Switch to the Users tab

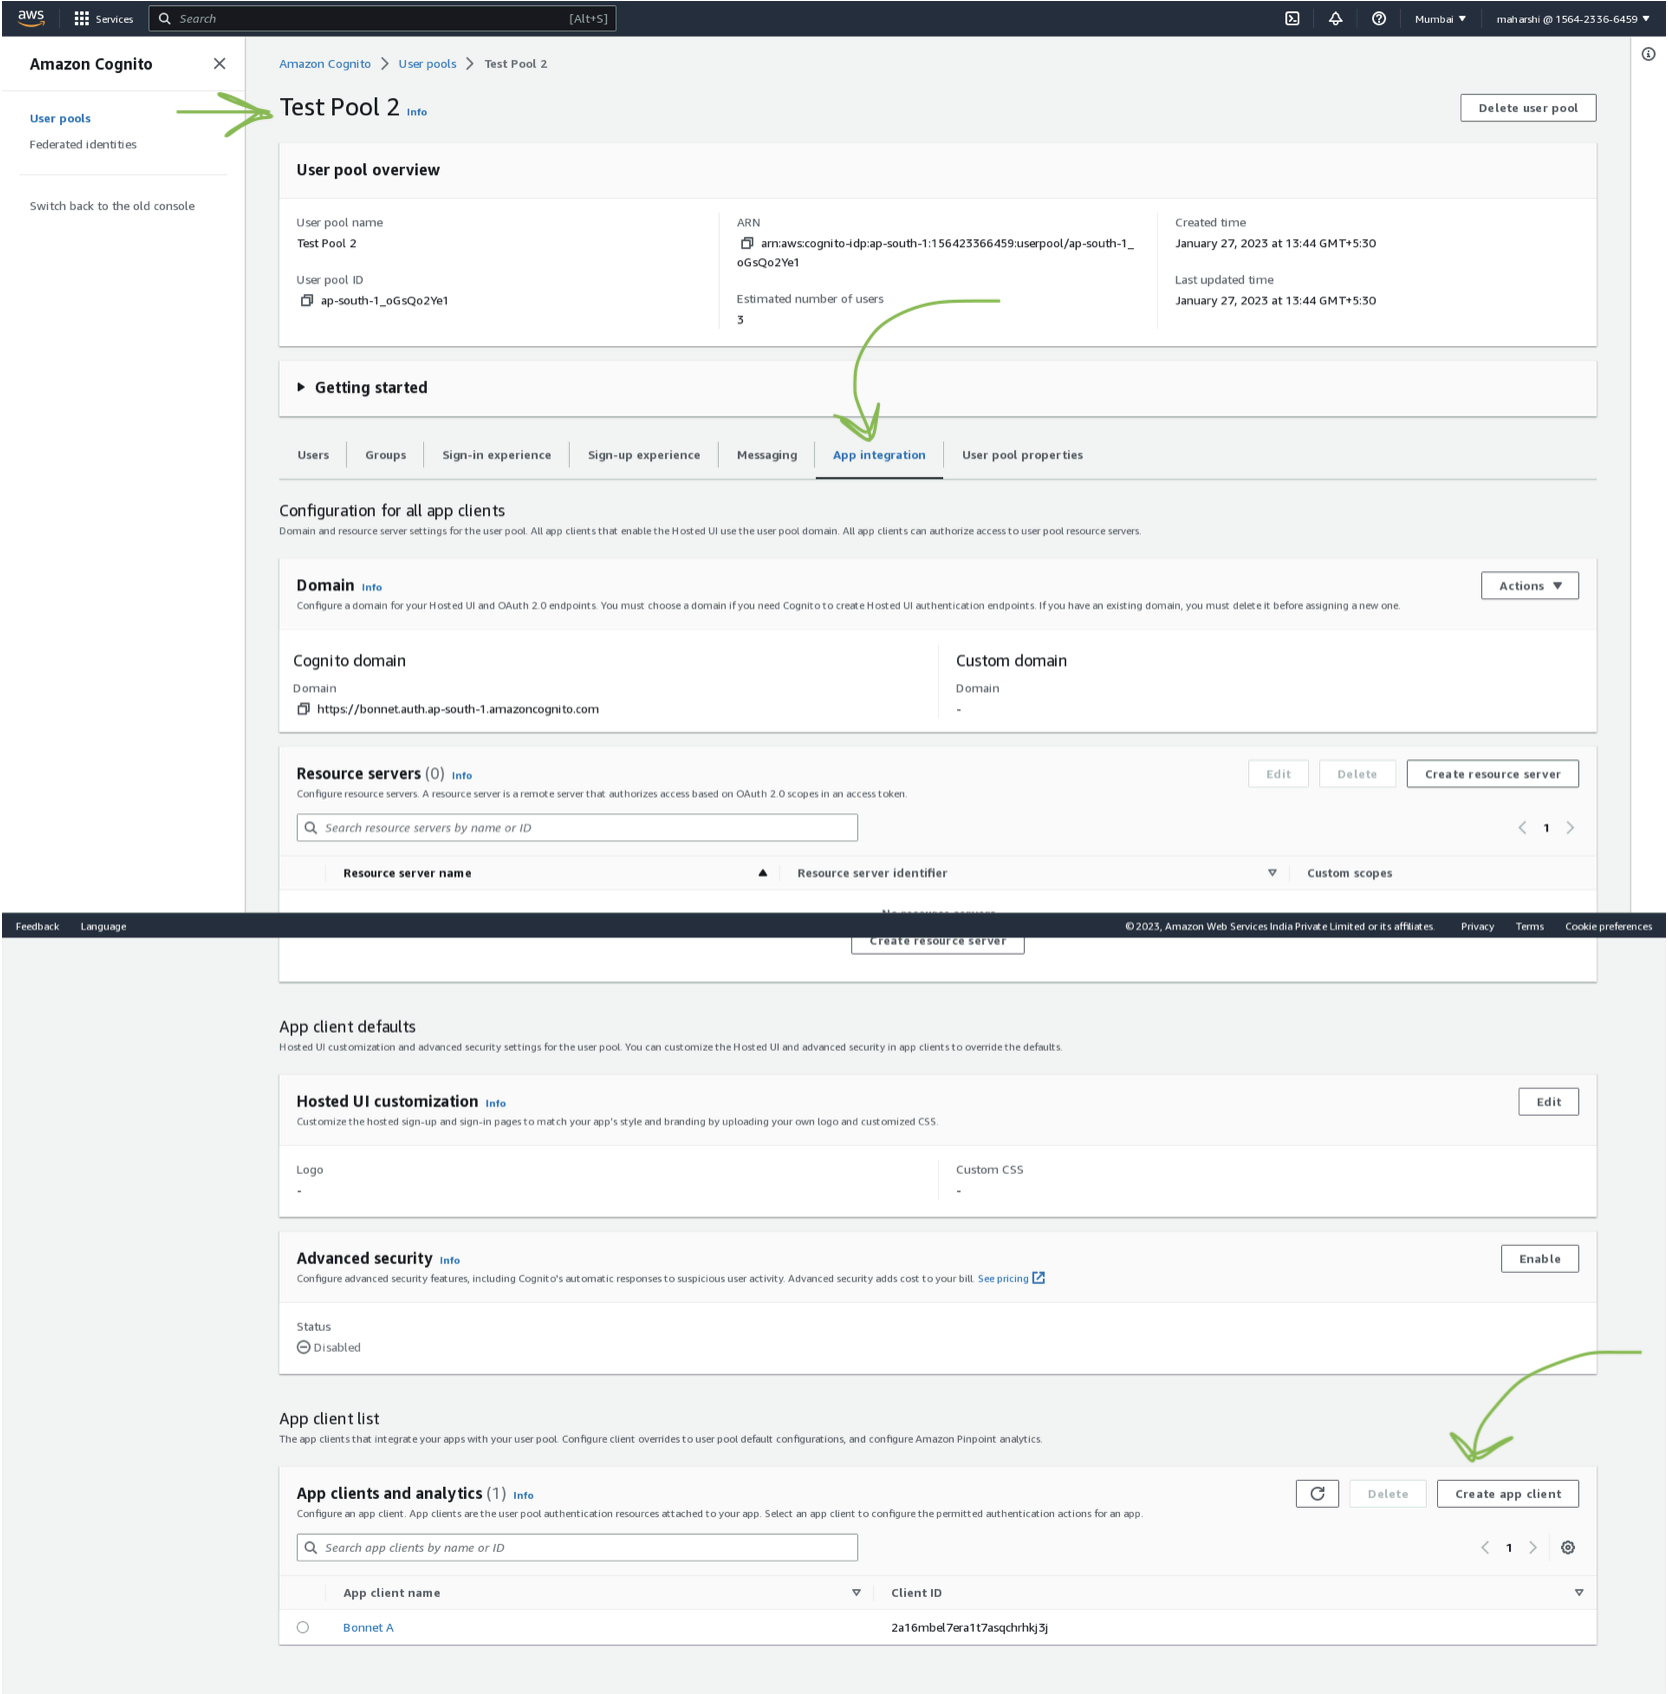coord(313,455)
